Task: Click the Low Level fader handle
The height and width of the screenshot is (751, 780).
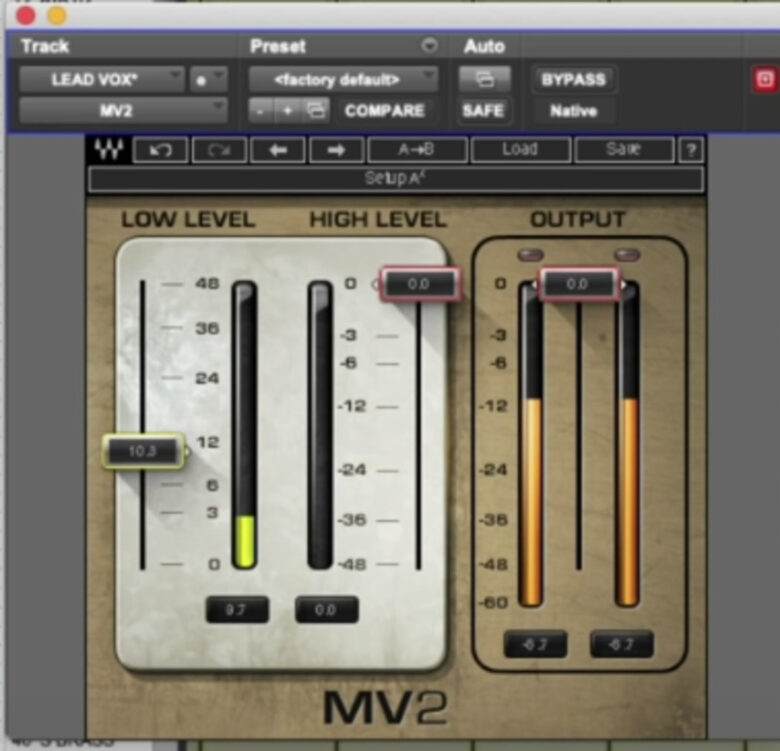Action: (143, 451)
